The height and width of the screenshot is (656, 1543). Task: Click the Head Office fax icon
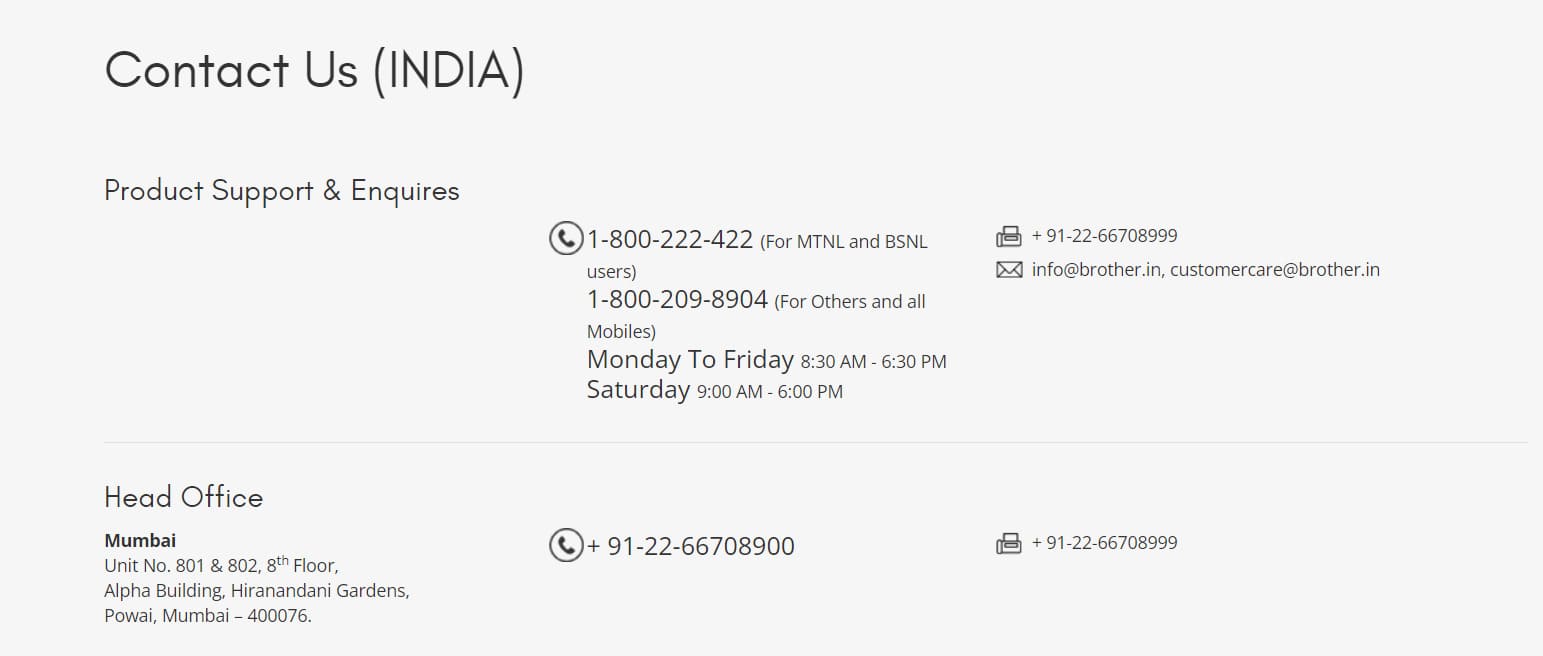(1009, 544)
